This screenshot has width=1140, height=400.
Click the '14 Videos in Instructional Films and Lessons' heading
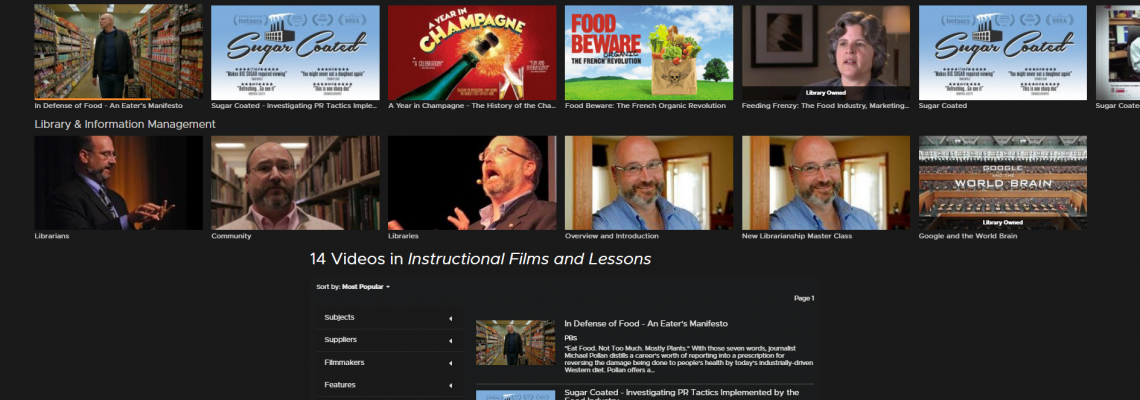point(481,259)
